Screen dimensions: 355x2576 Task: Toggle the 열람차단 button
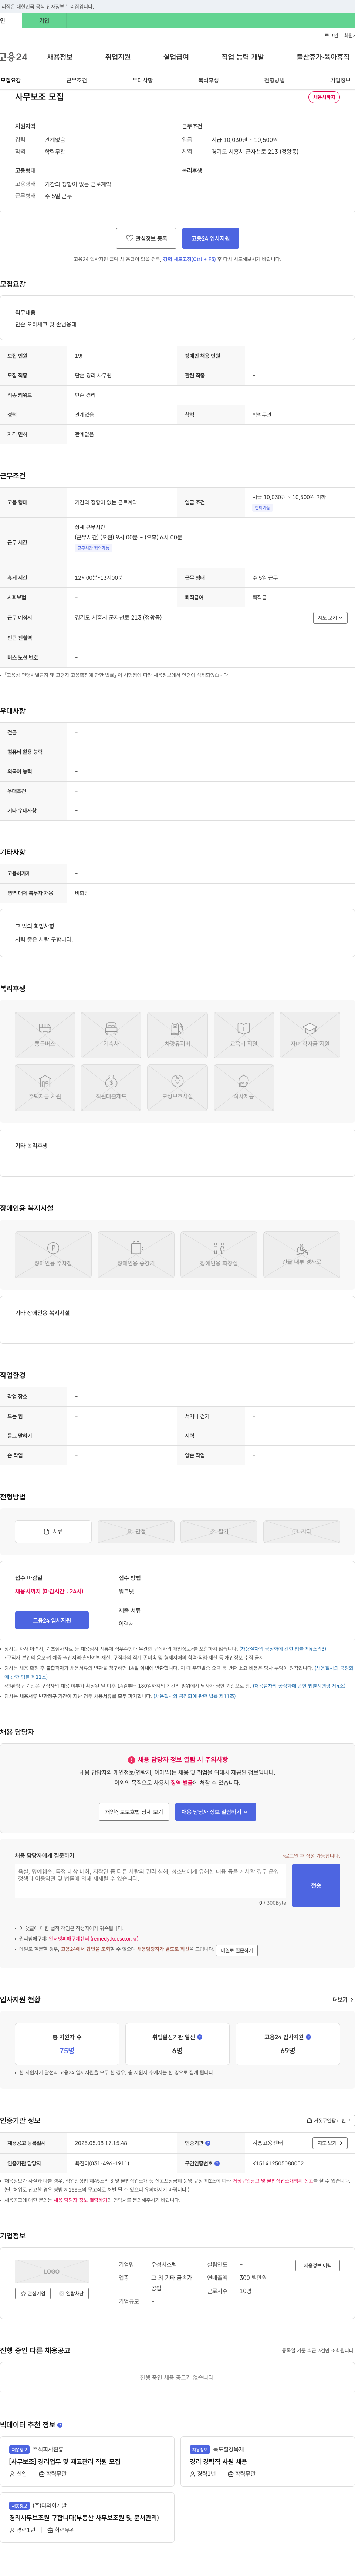pos(71,2293)
